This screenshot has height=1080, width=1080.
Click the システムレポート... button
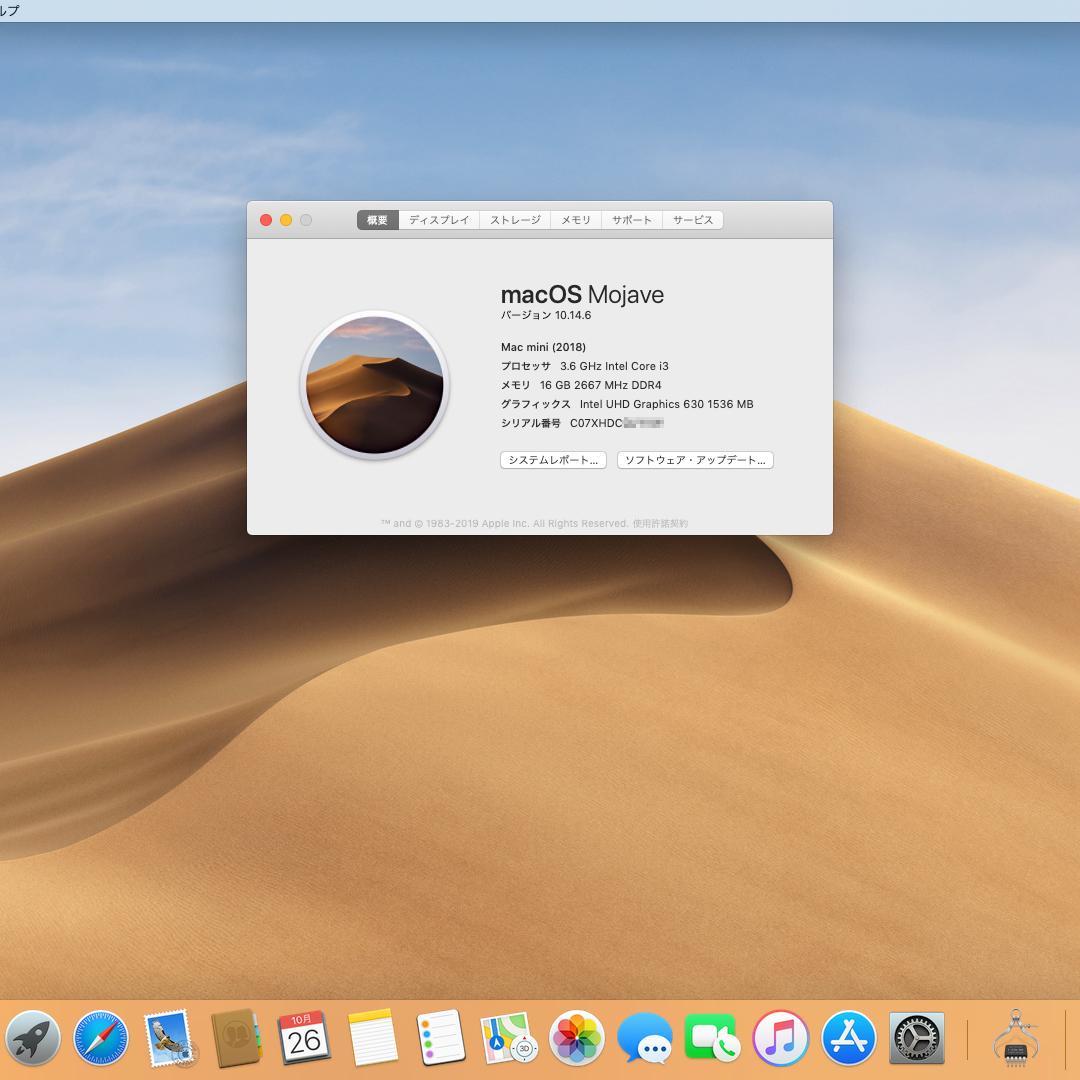click(x=553, y=460)
